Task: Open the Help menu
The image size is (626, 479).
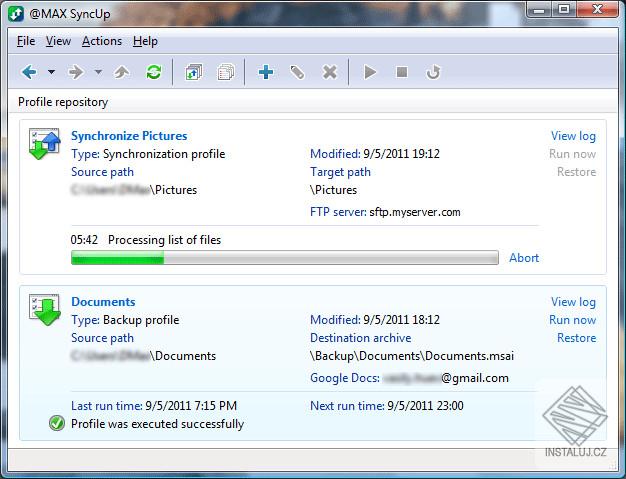Action: pyautogui.click(x=145, y=41)
